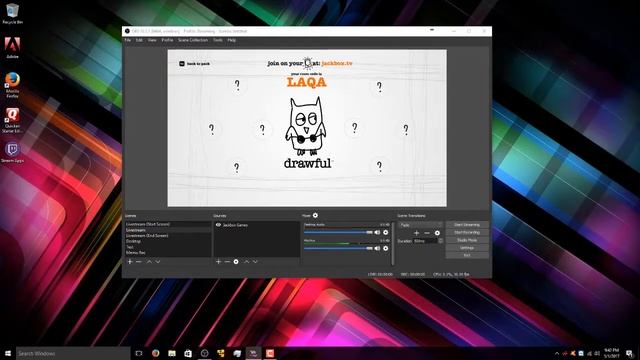Open transition properties gear icon

(437, 233)
